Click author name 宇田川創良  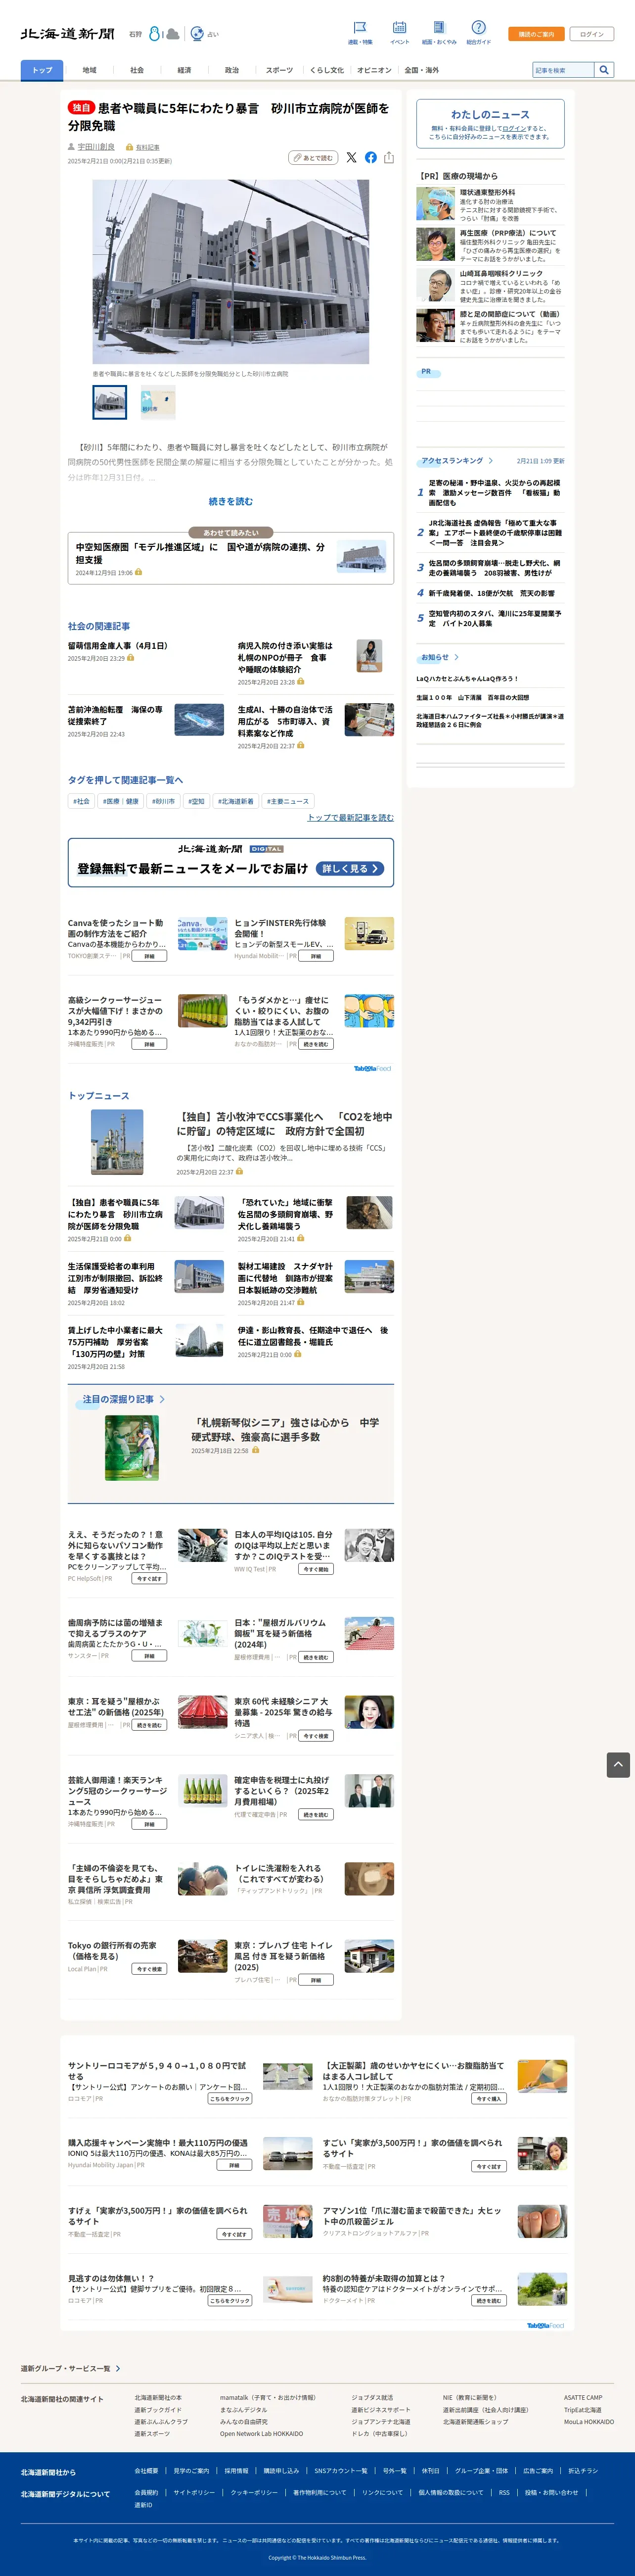(96, 147)
